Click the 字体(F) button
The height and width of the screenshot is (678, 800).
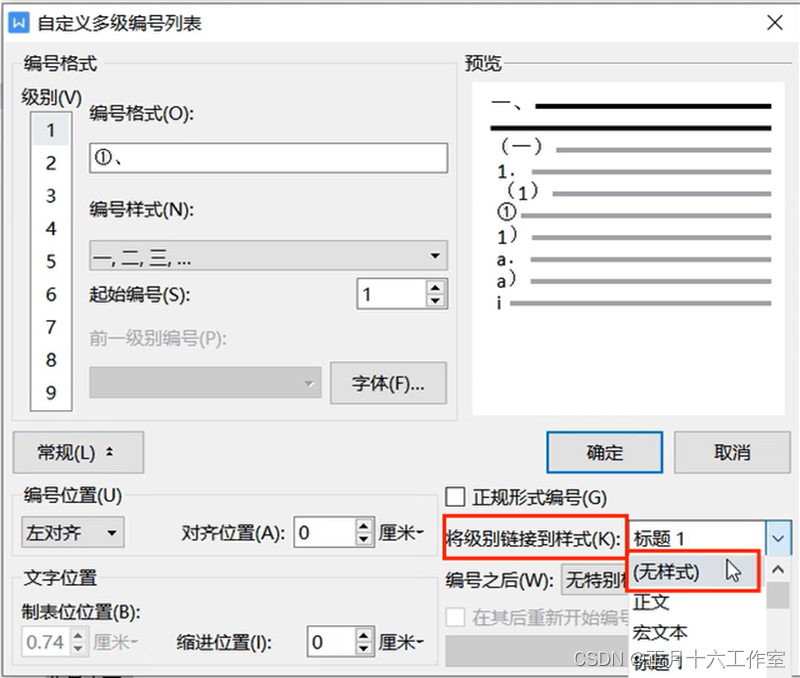coord(388,384)
